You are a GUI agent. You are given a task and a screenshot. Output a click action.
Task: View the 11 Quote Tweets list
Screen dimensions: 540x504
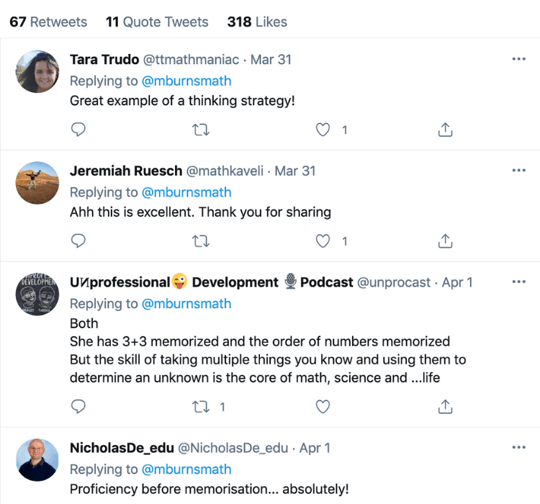pos(157,22)
